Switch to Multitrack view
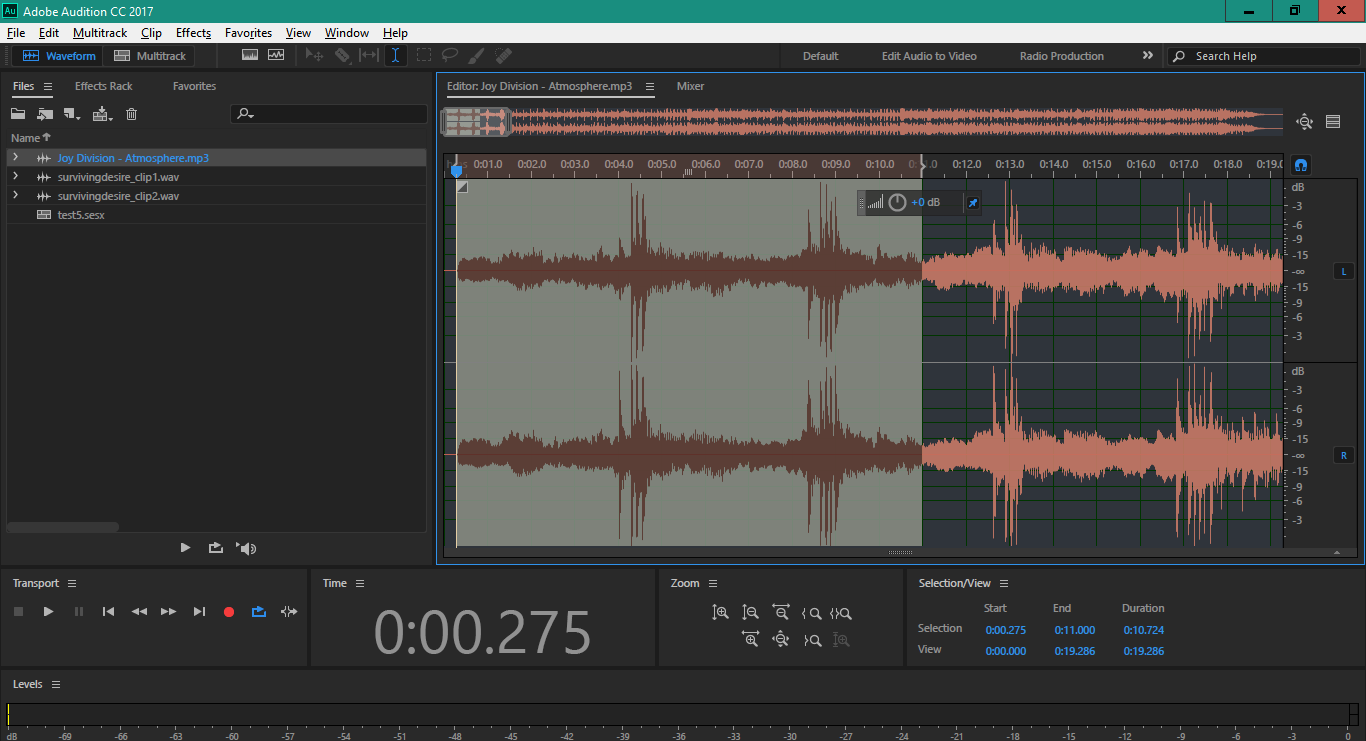This screenshot has width=1366, height=741. [150, 56]
